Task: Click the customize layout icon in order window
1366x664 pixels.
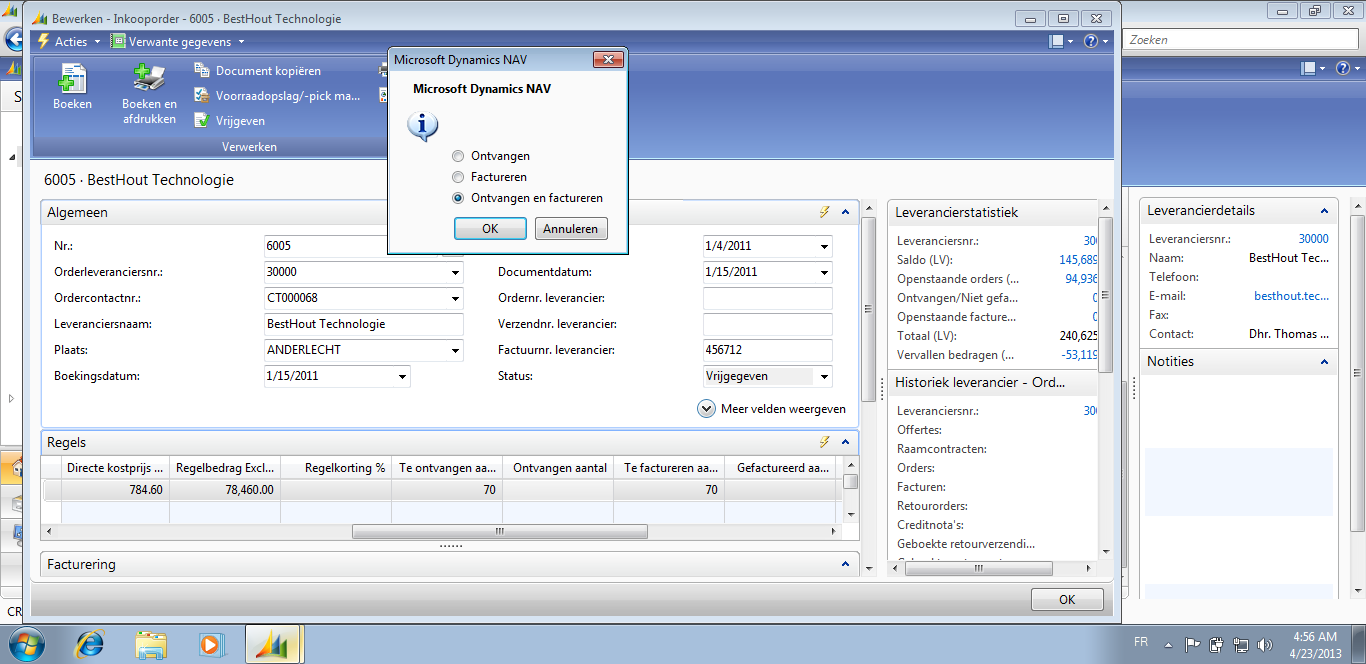Action: [1056, 41]
